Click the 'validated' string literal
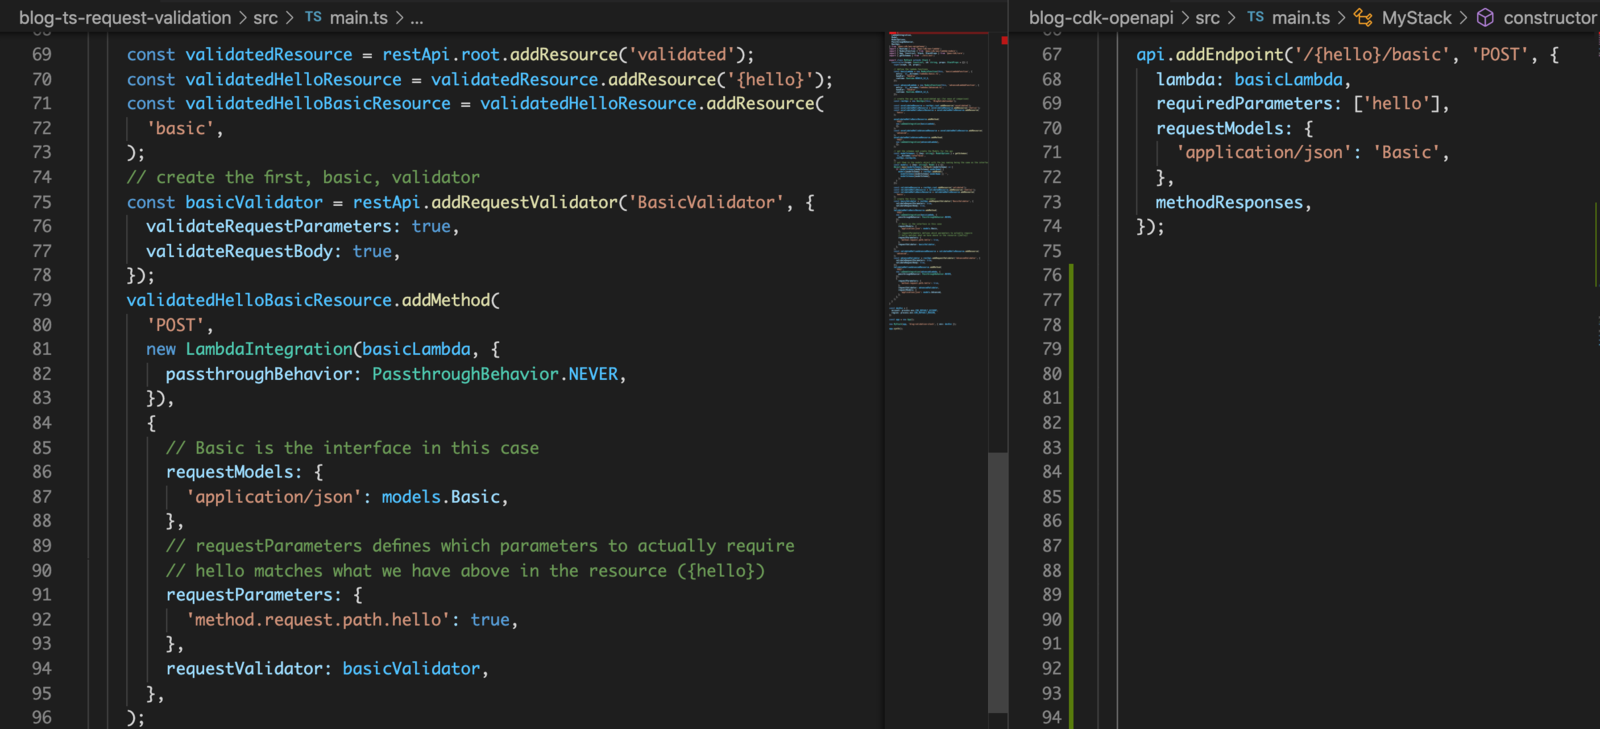Screen dimensions: 1600x729 pyautogui.click(x=682, y=54)
